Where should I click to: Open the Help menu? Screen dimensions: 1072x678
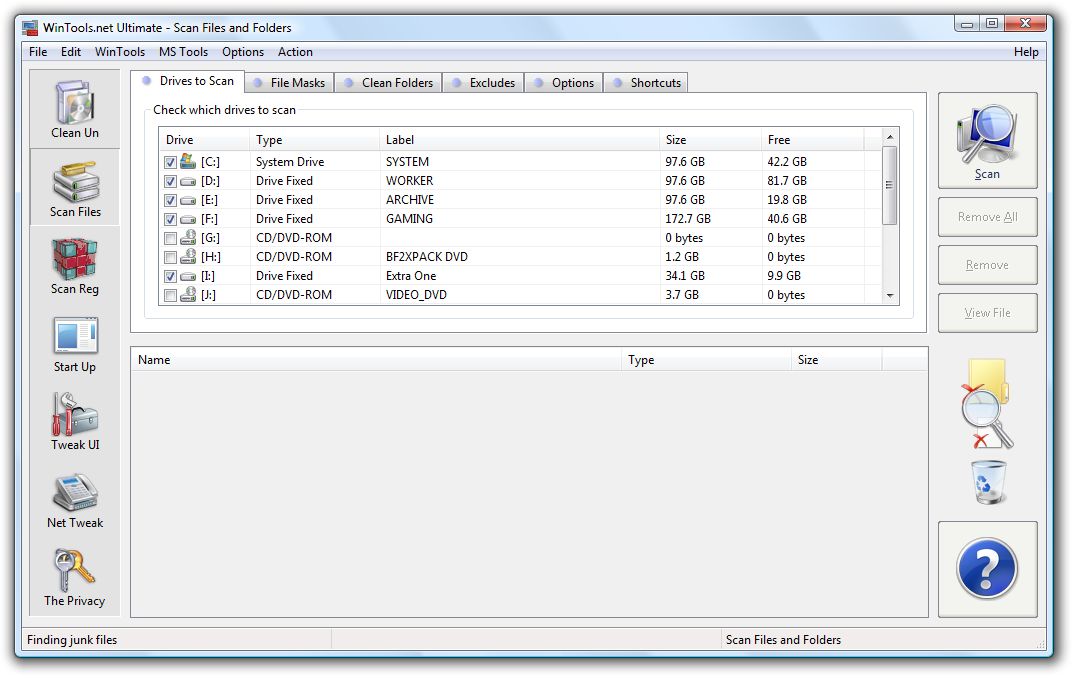[x=1026, y=52]
